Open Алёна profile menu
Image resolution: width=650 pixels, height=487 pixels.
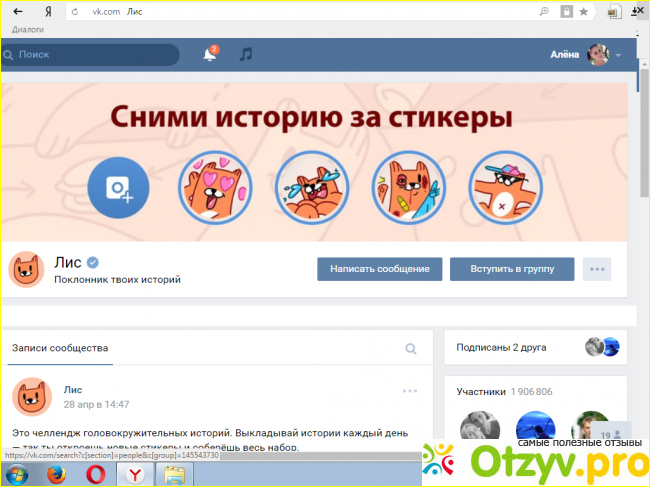[x=585, y=55]
